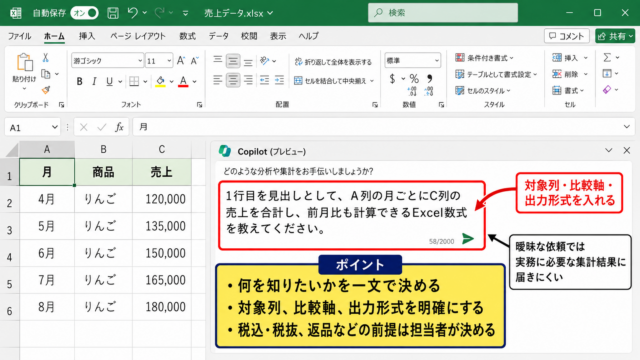Open the ヘルプ tab
The width and height of the screenshot is (640, 360).
click(x=308, y=36)
